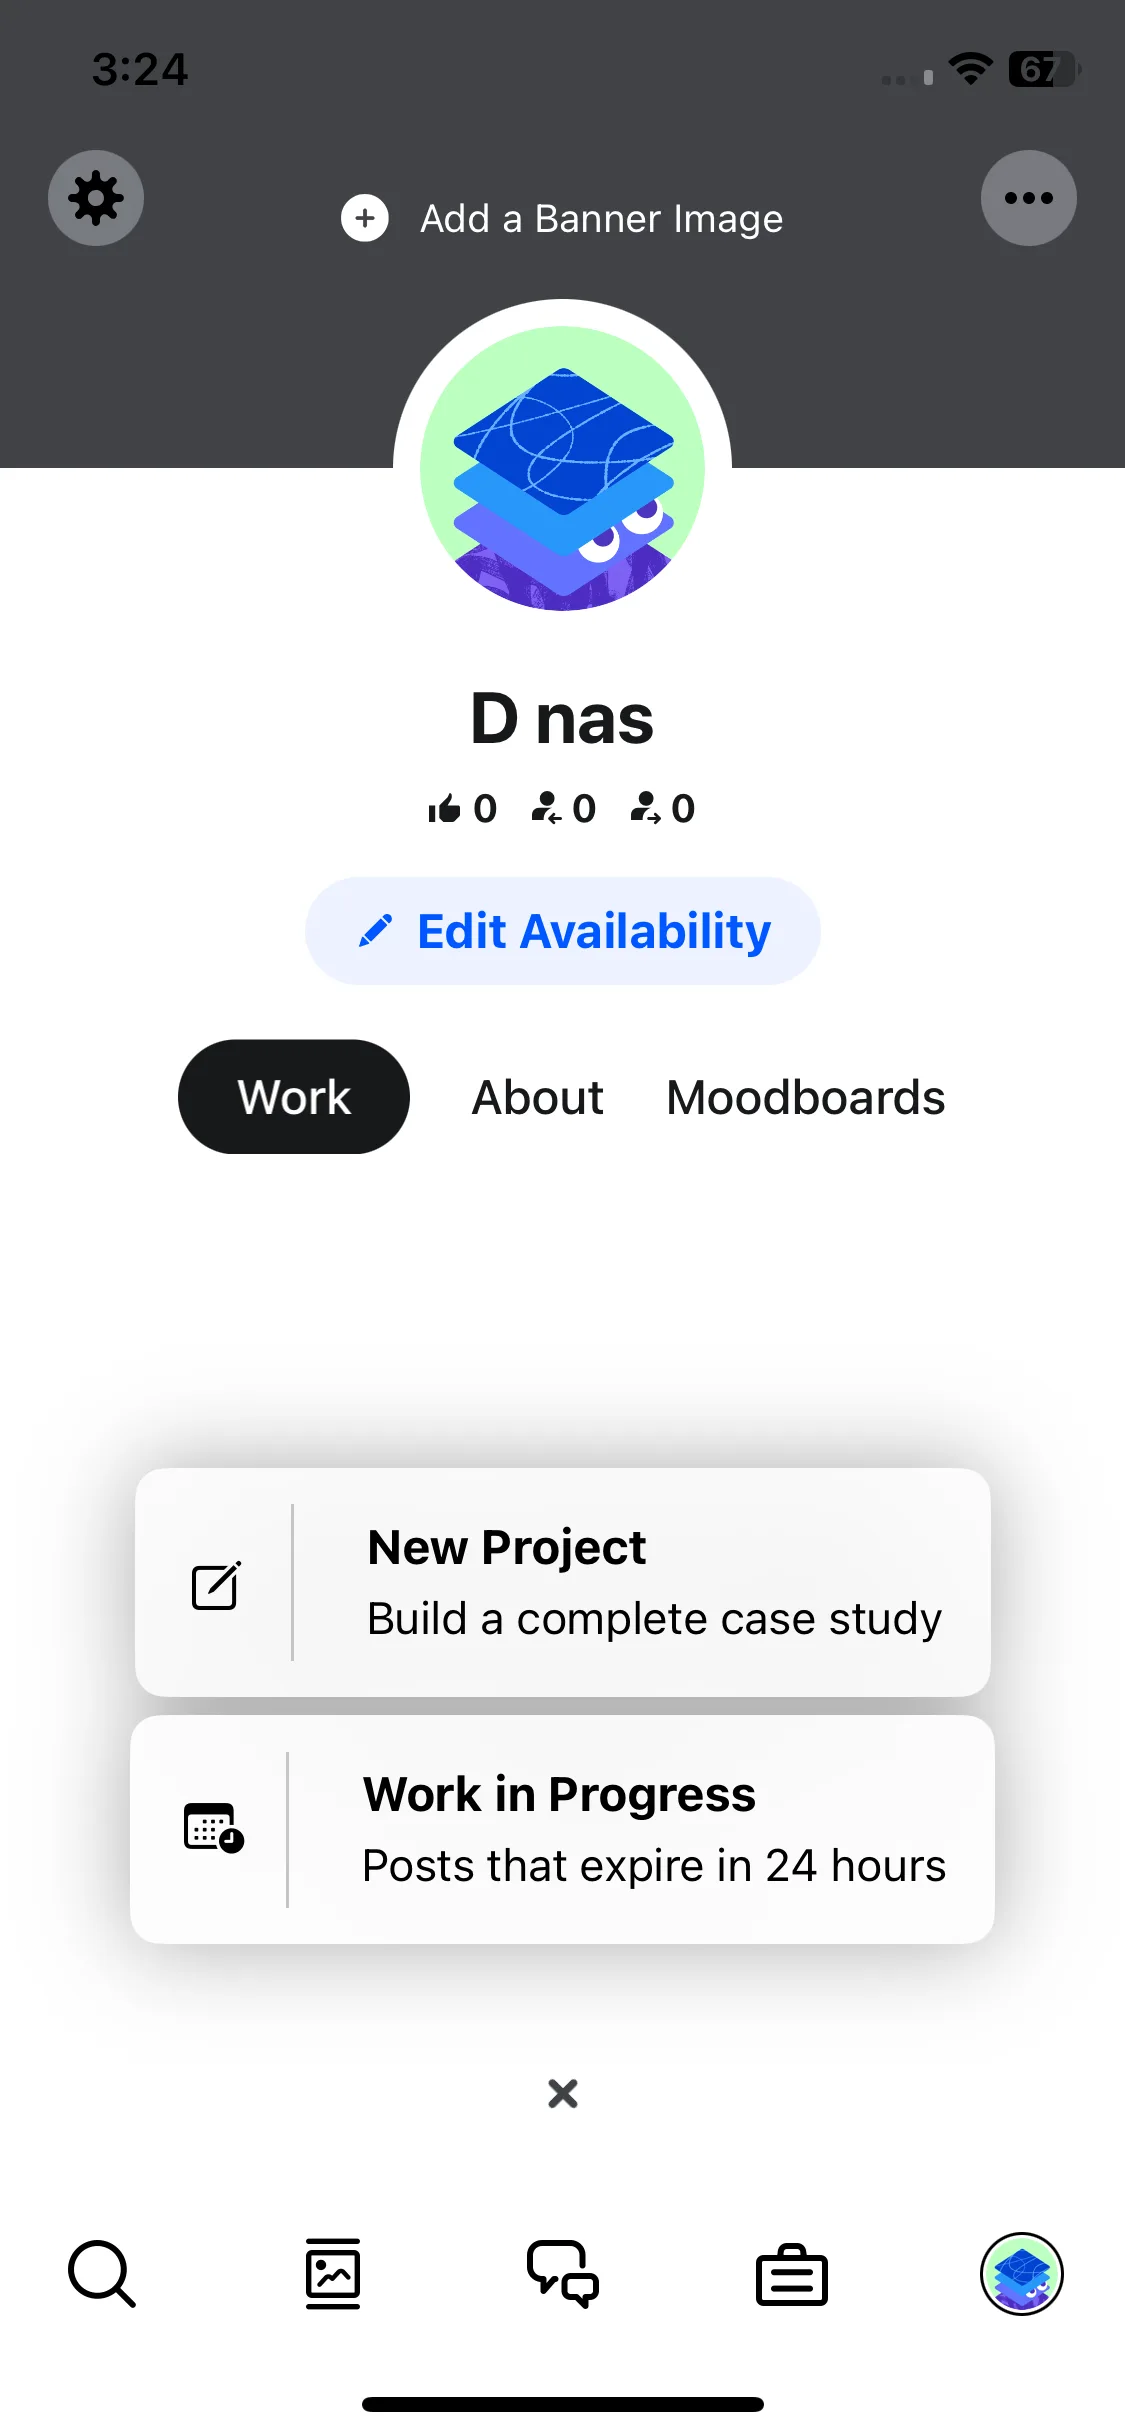The width and height of the screenshot is (1125, 2436).
Task: Switch to the About tab
Action: click(538, 1097)
